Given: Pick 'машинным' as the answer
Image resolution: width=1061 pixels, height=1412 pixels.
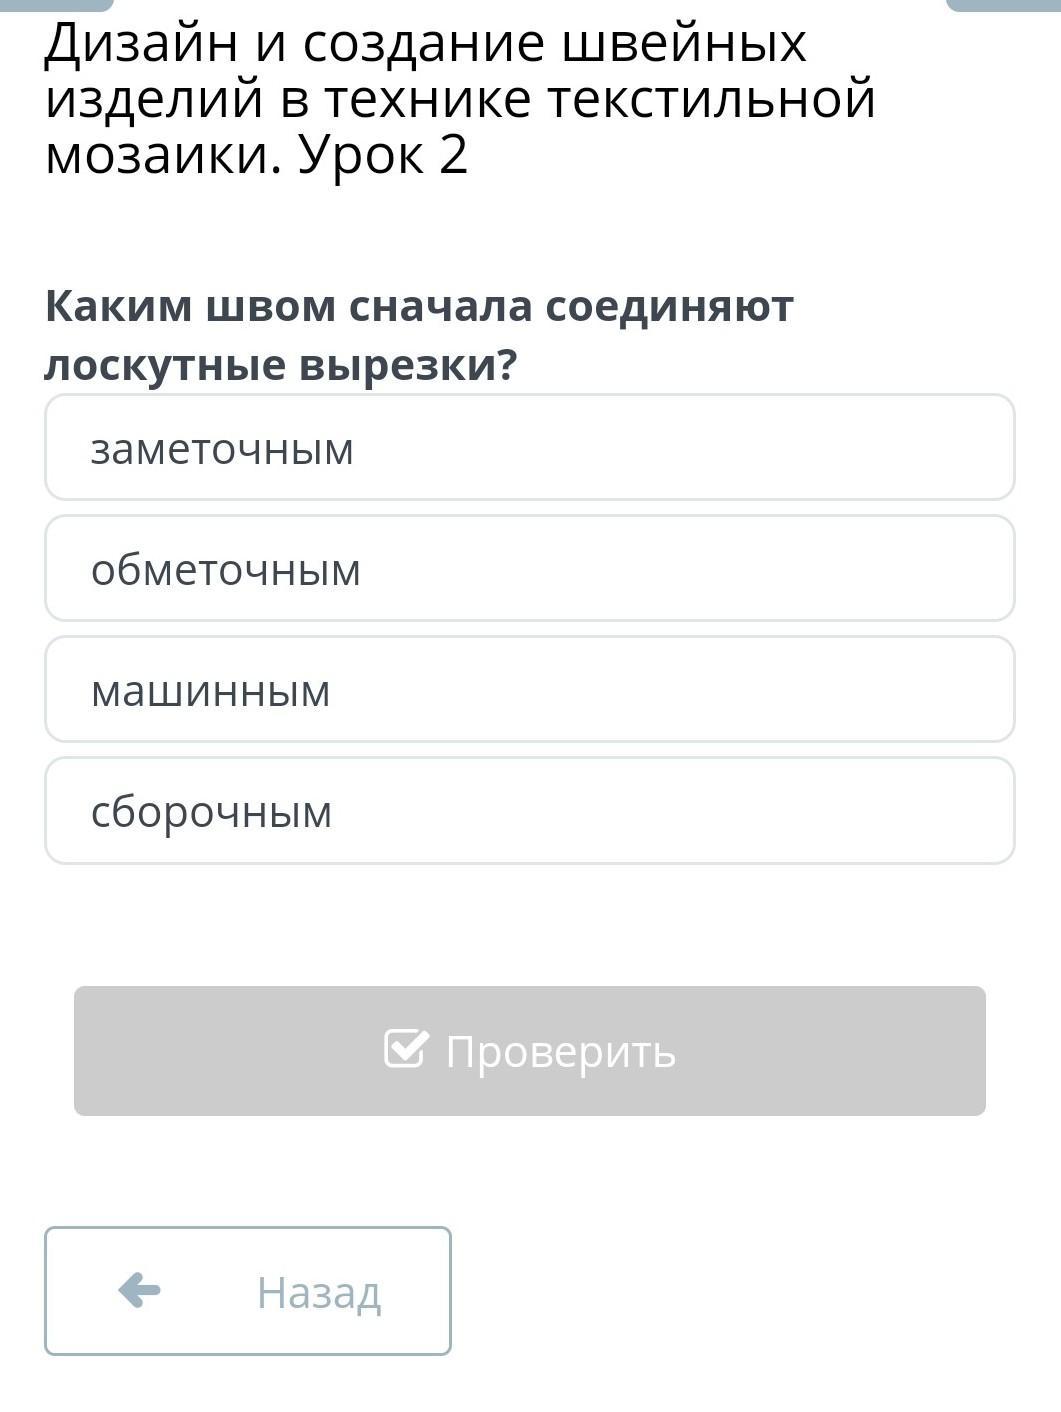Looking at the screenshot, I should click(x=530, y=689).
